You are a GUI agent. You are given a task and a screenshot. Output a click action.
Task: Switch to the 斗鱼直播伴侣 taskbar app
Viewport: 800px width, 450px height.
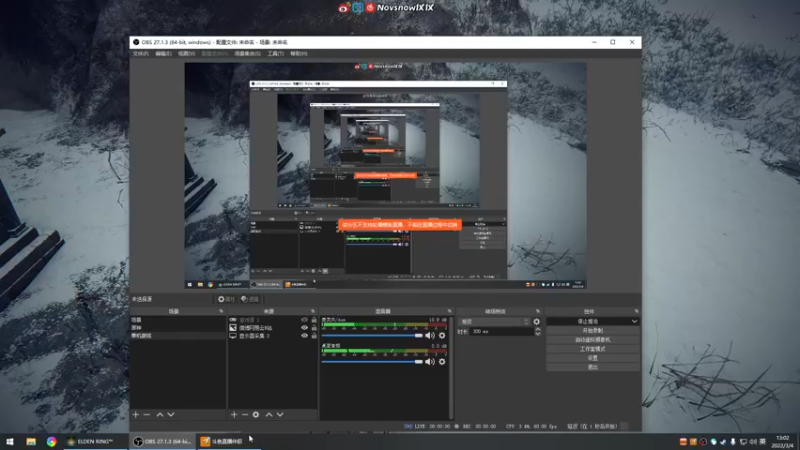pyautogui.click(x=228, y=441)
